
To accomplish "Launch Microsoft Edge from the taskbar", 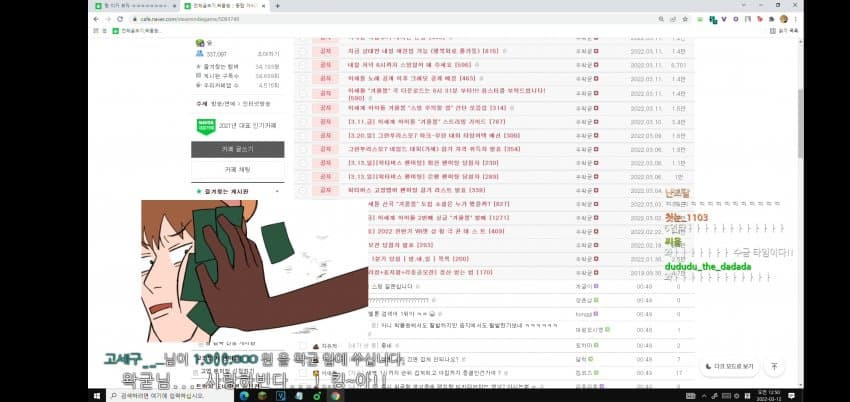I will click(244, 396).
